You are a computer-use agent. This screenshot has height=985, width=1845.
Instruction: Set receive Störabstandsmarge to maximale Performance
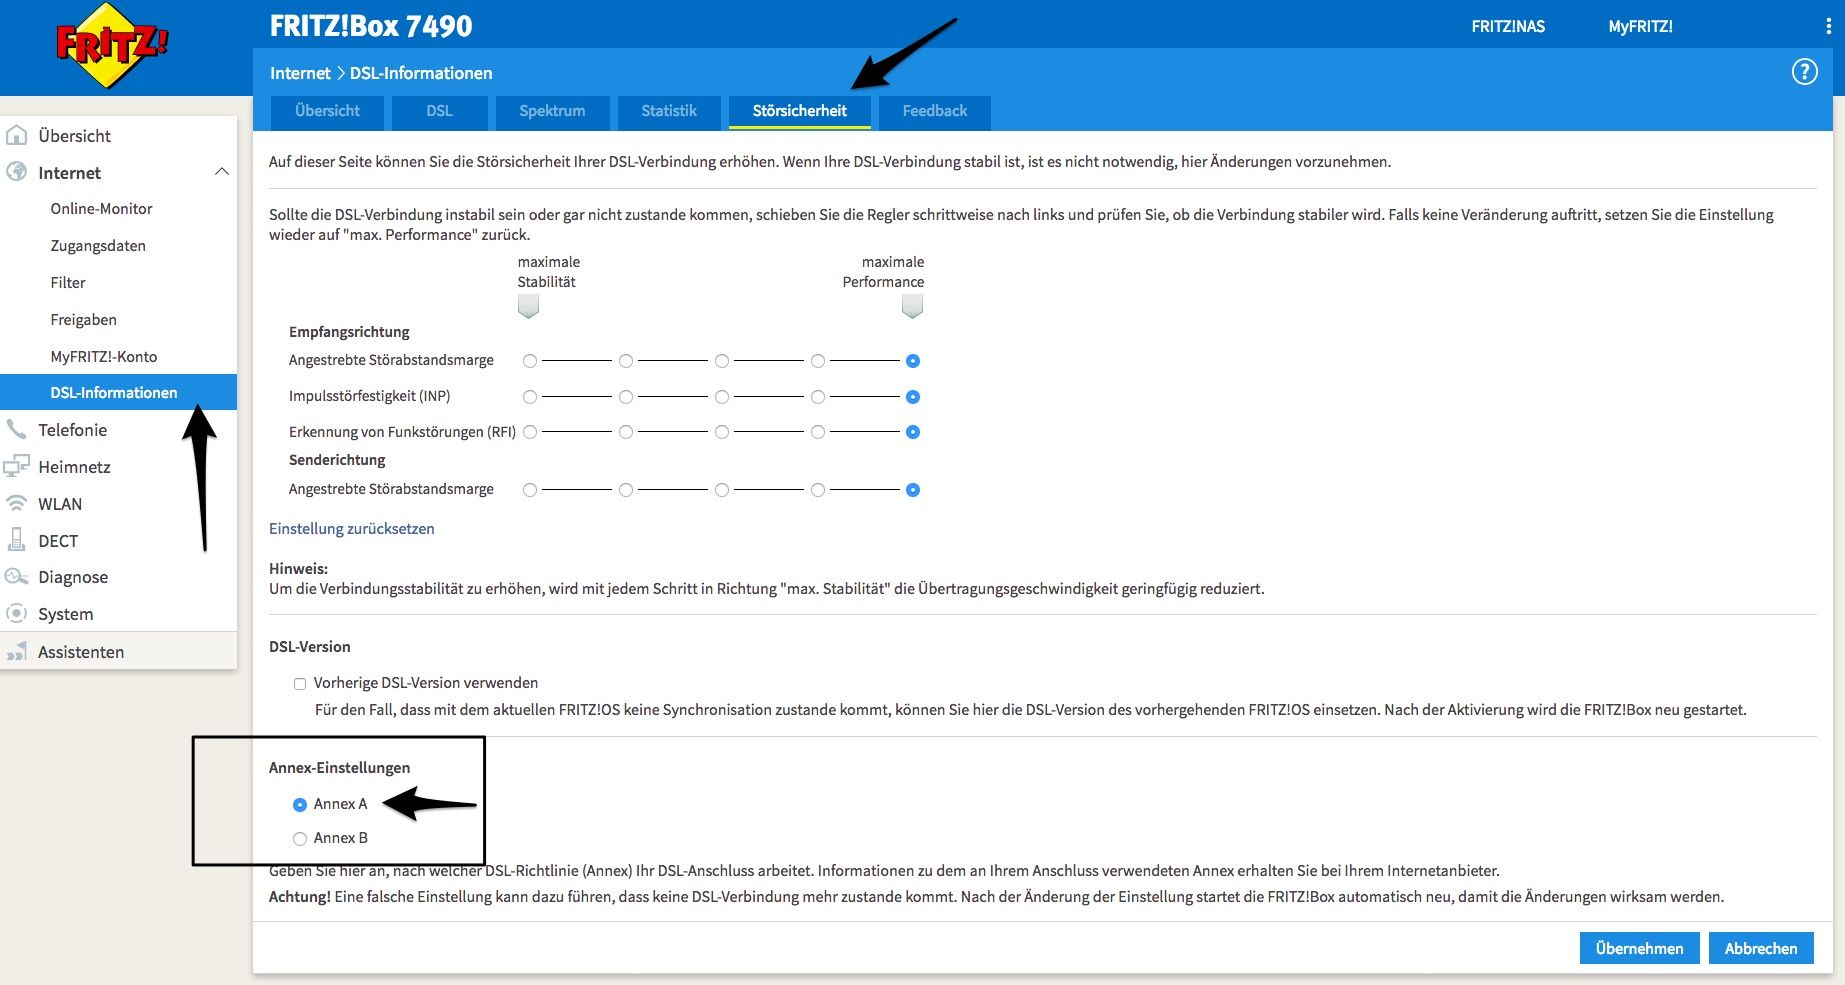(913, 361)
